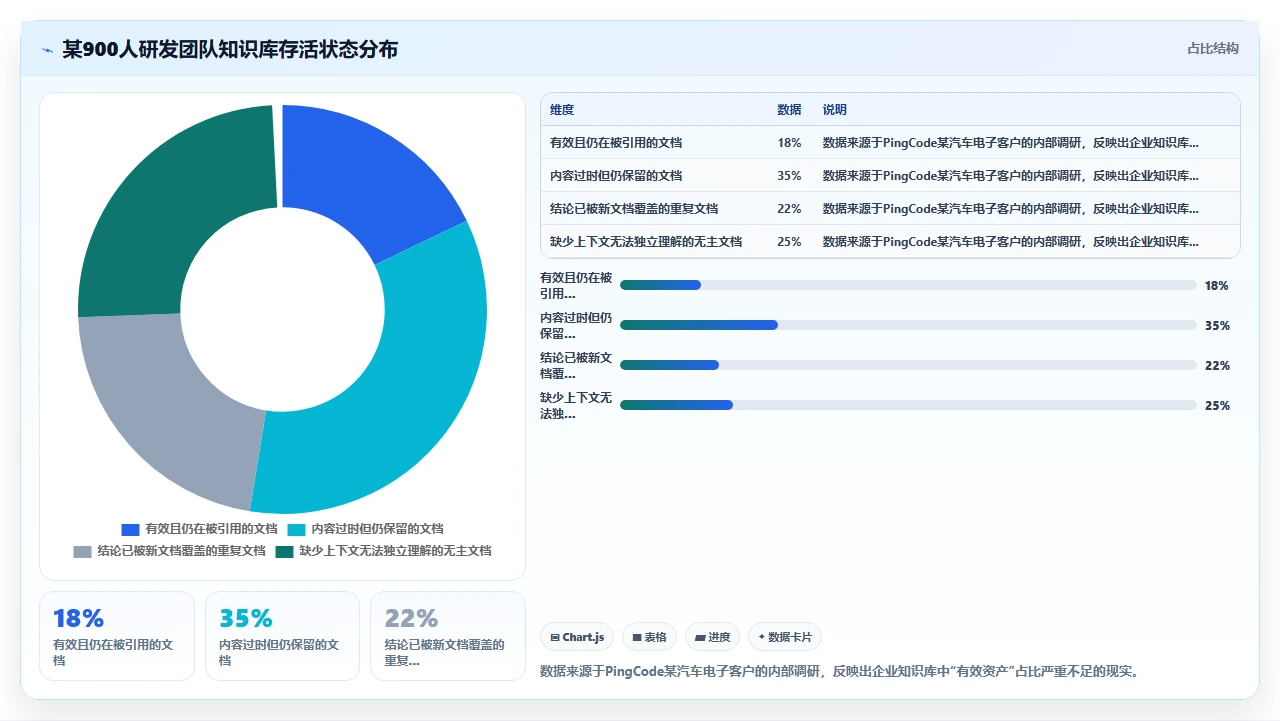1280x721 pixels.
Task: Click the 说明 column header
Action: coord(835,110)
